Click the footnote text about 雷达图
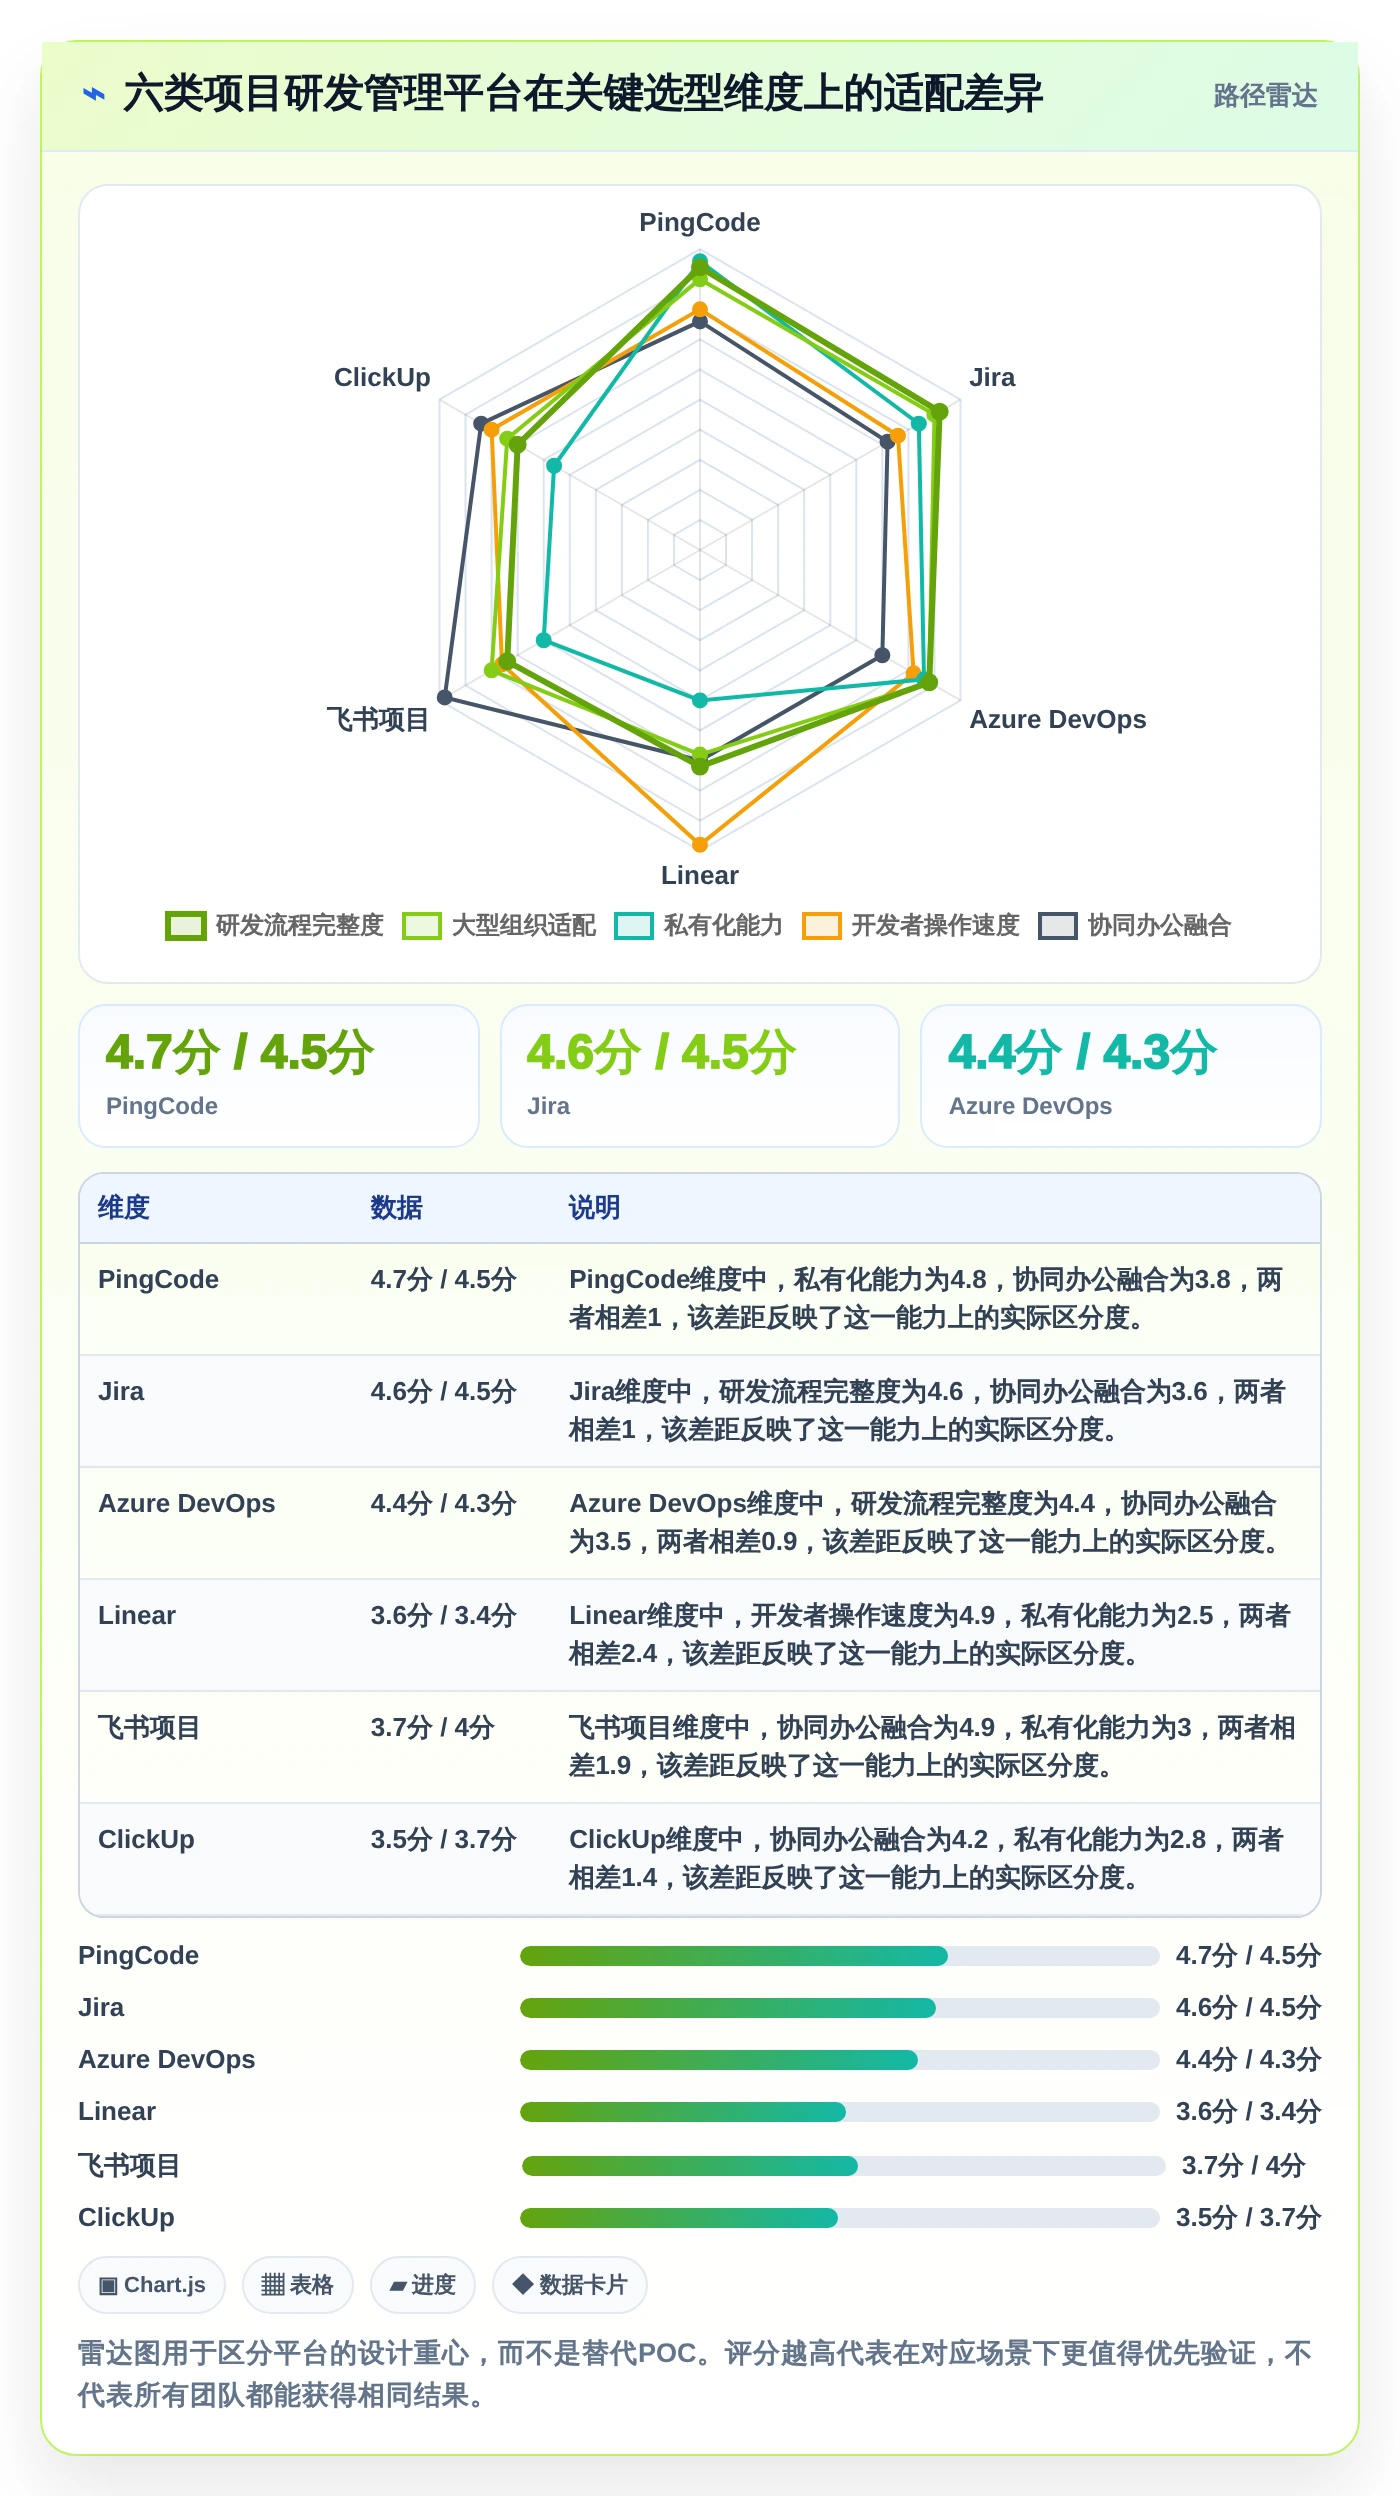 pos(695,2373)
